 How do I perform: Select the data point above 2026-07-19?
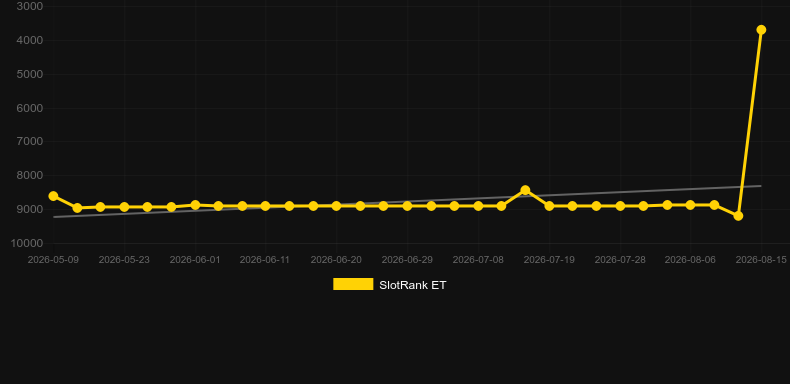coord(549,206)
